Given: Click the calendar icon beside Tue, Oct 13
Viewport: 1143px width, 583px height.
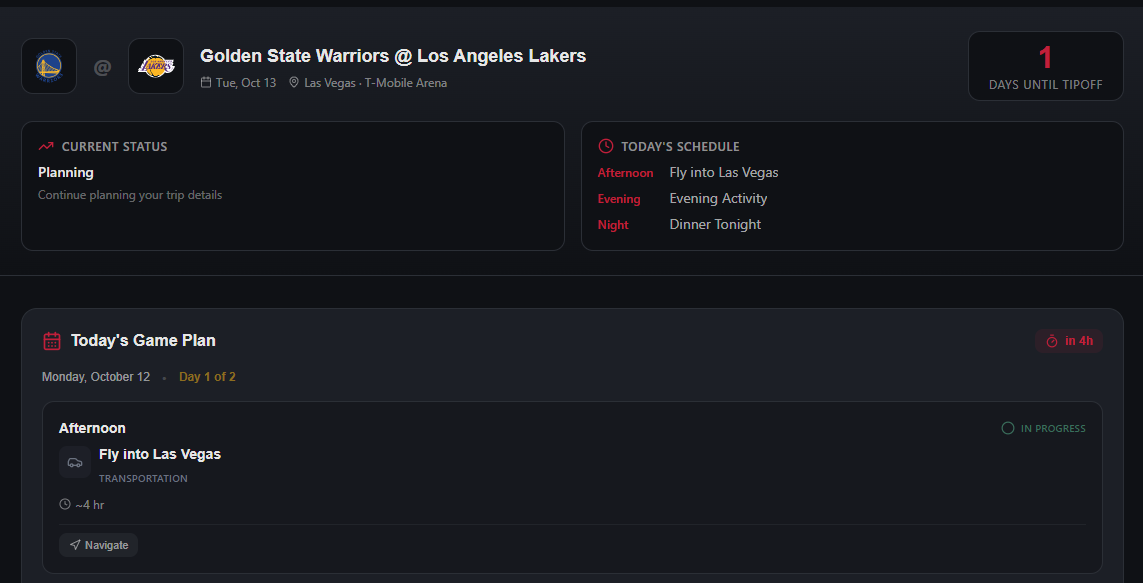Looking at the screenshot, I should [x=206, y=82].
